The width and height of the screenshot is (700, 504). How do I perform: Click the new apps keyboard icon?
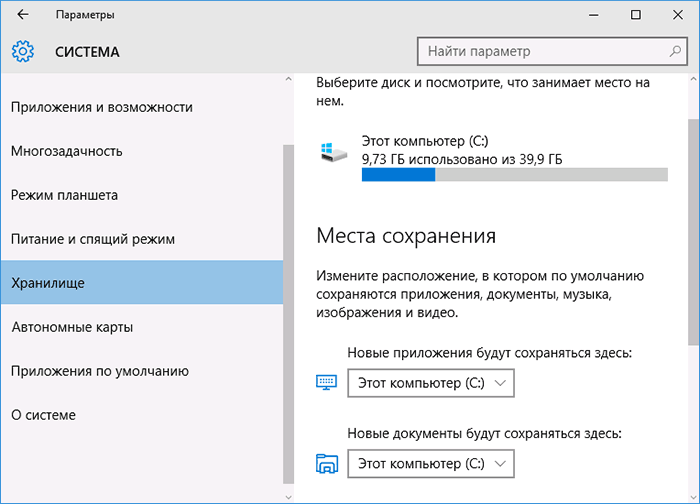coord(327,382)
